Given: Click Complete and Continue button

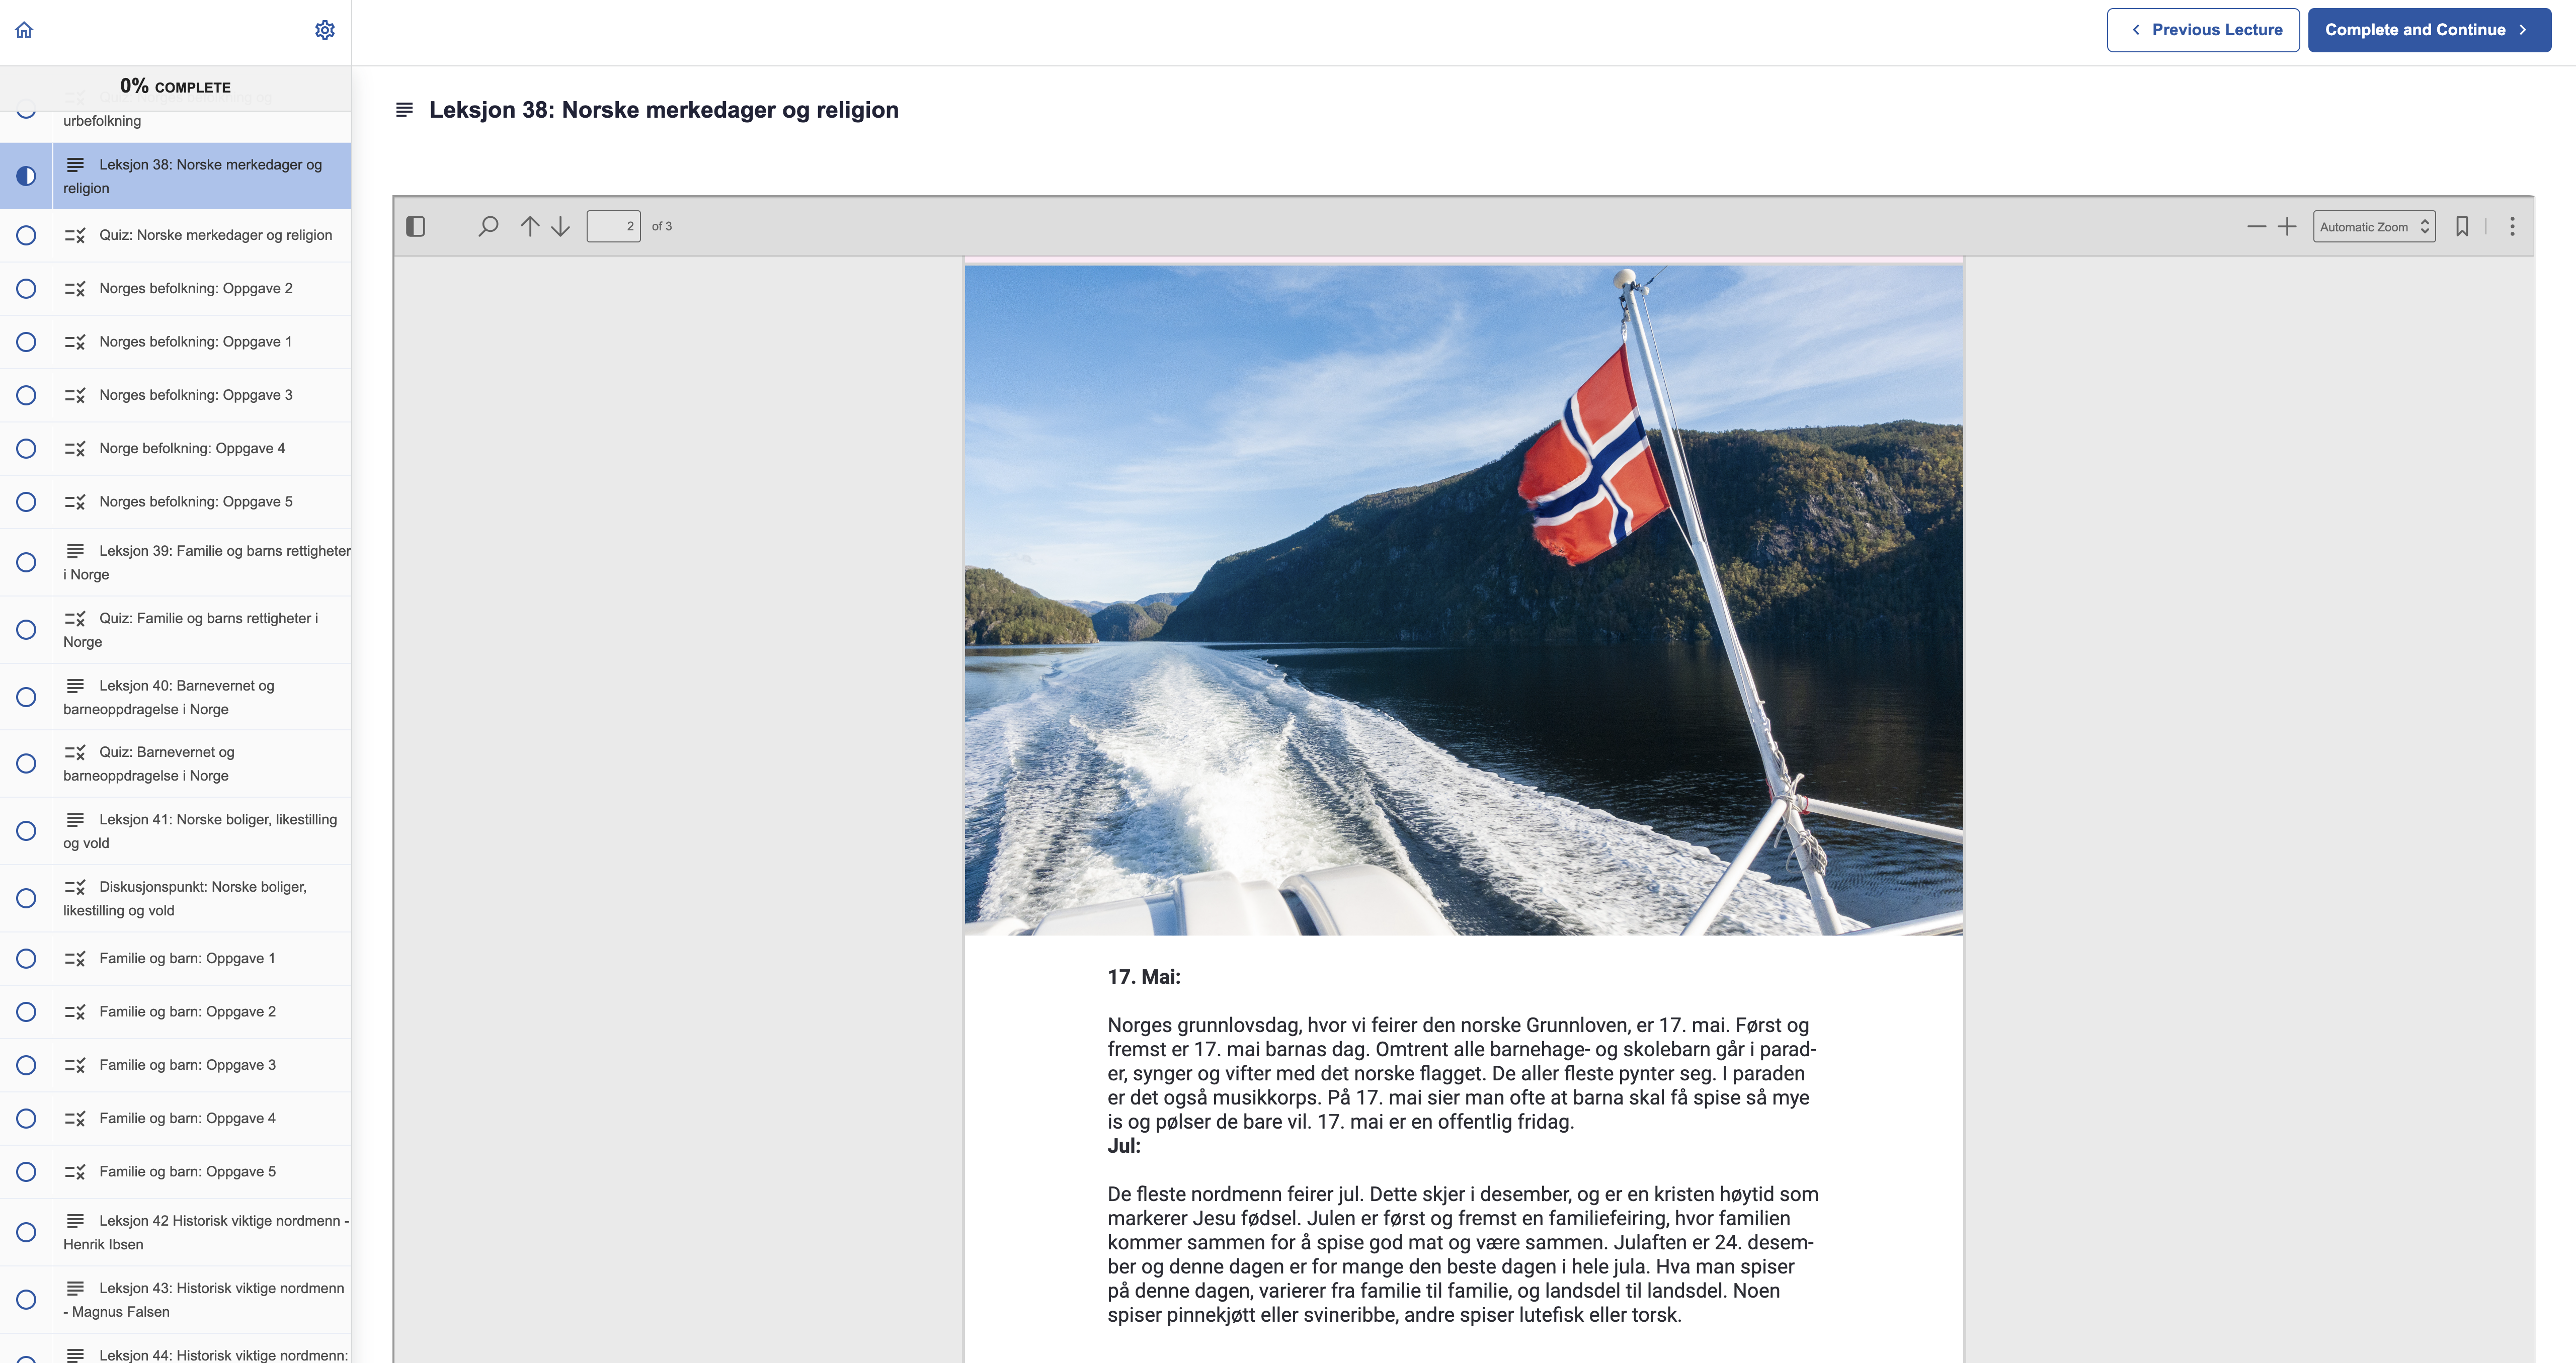Looking at the screenshot, I should [x=2429, y=30].
